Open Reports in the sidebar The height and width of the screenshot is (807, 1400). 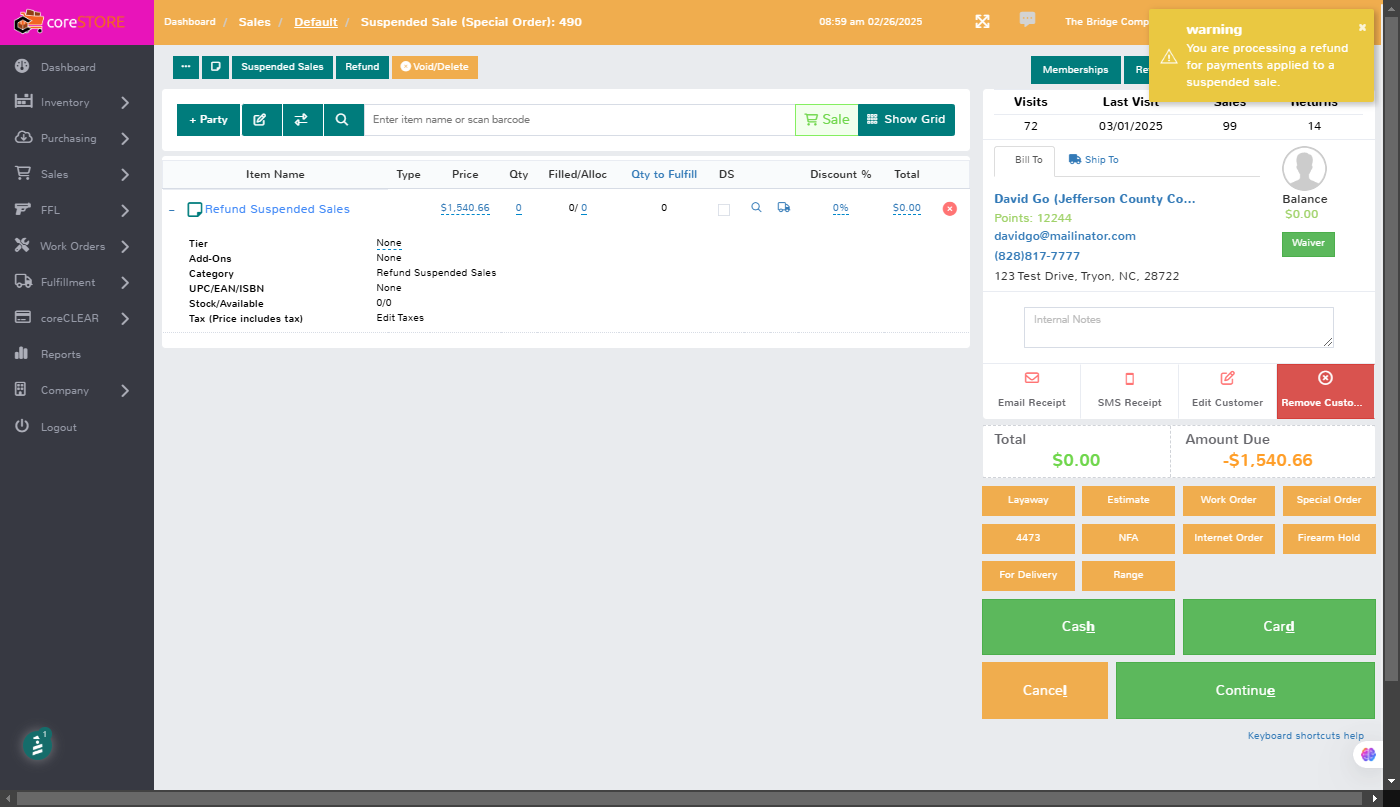77,354
